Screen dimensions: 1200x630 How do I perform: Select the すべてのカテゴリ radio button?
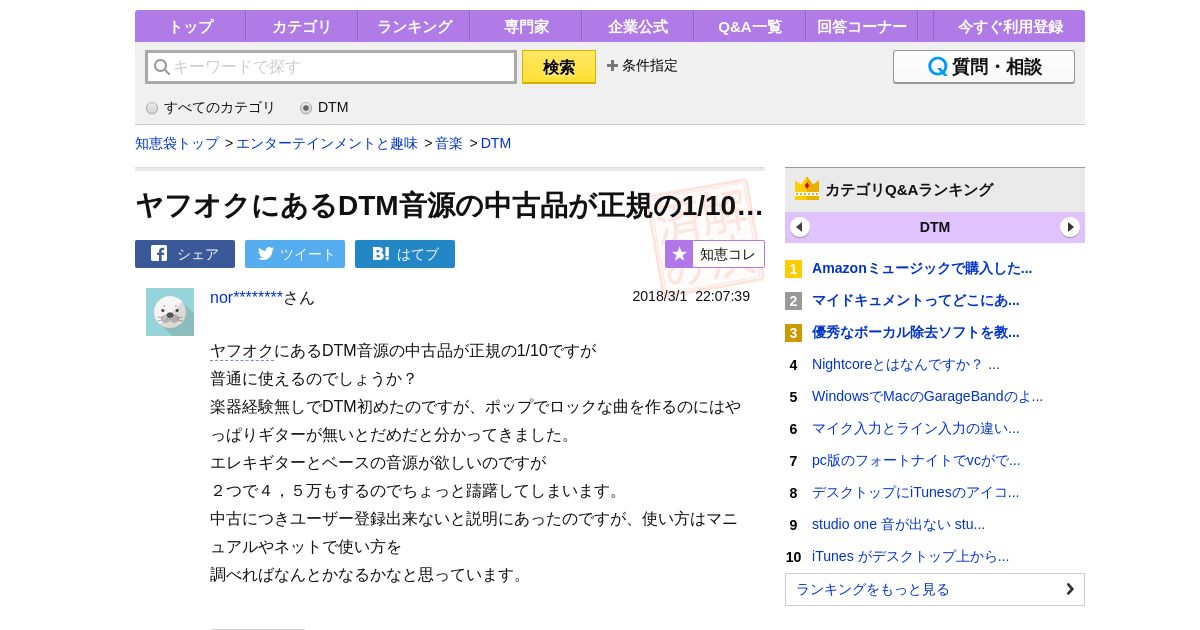[152, 108]
